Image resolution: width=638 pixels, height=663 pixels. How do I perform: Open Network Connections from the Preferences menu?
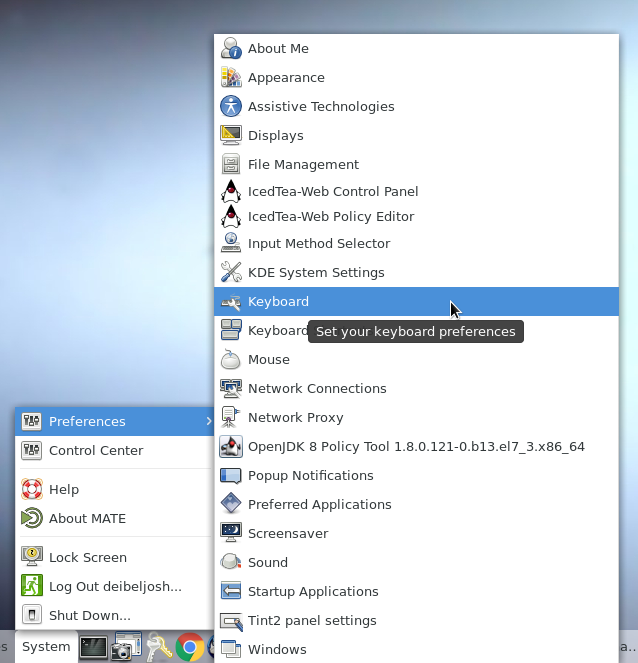316,388
